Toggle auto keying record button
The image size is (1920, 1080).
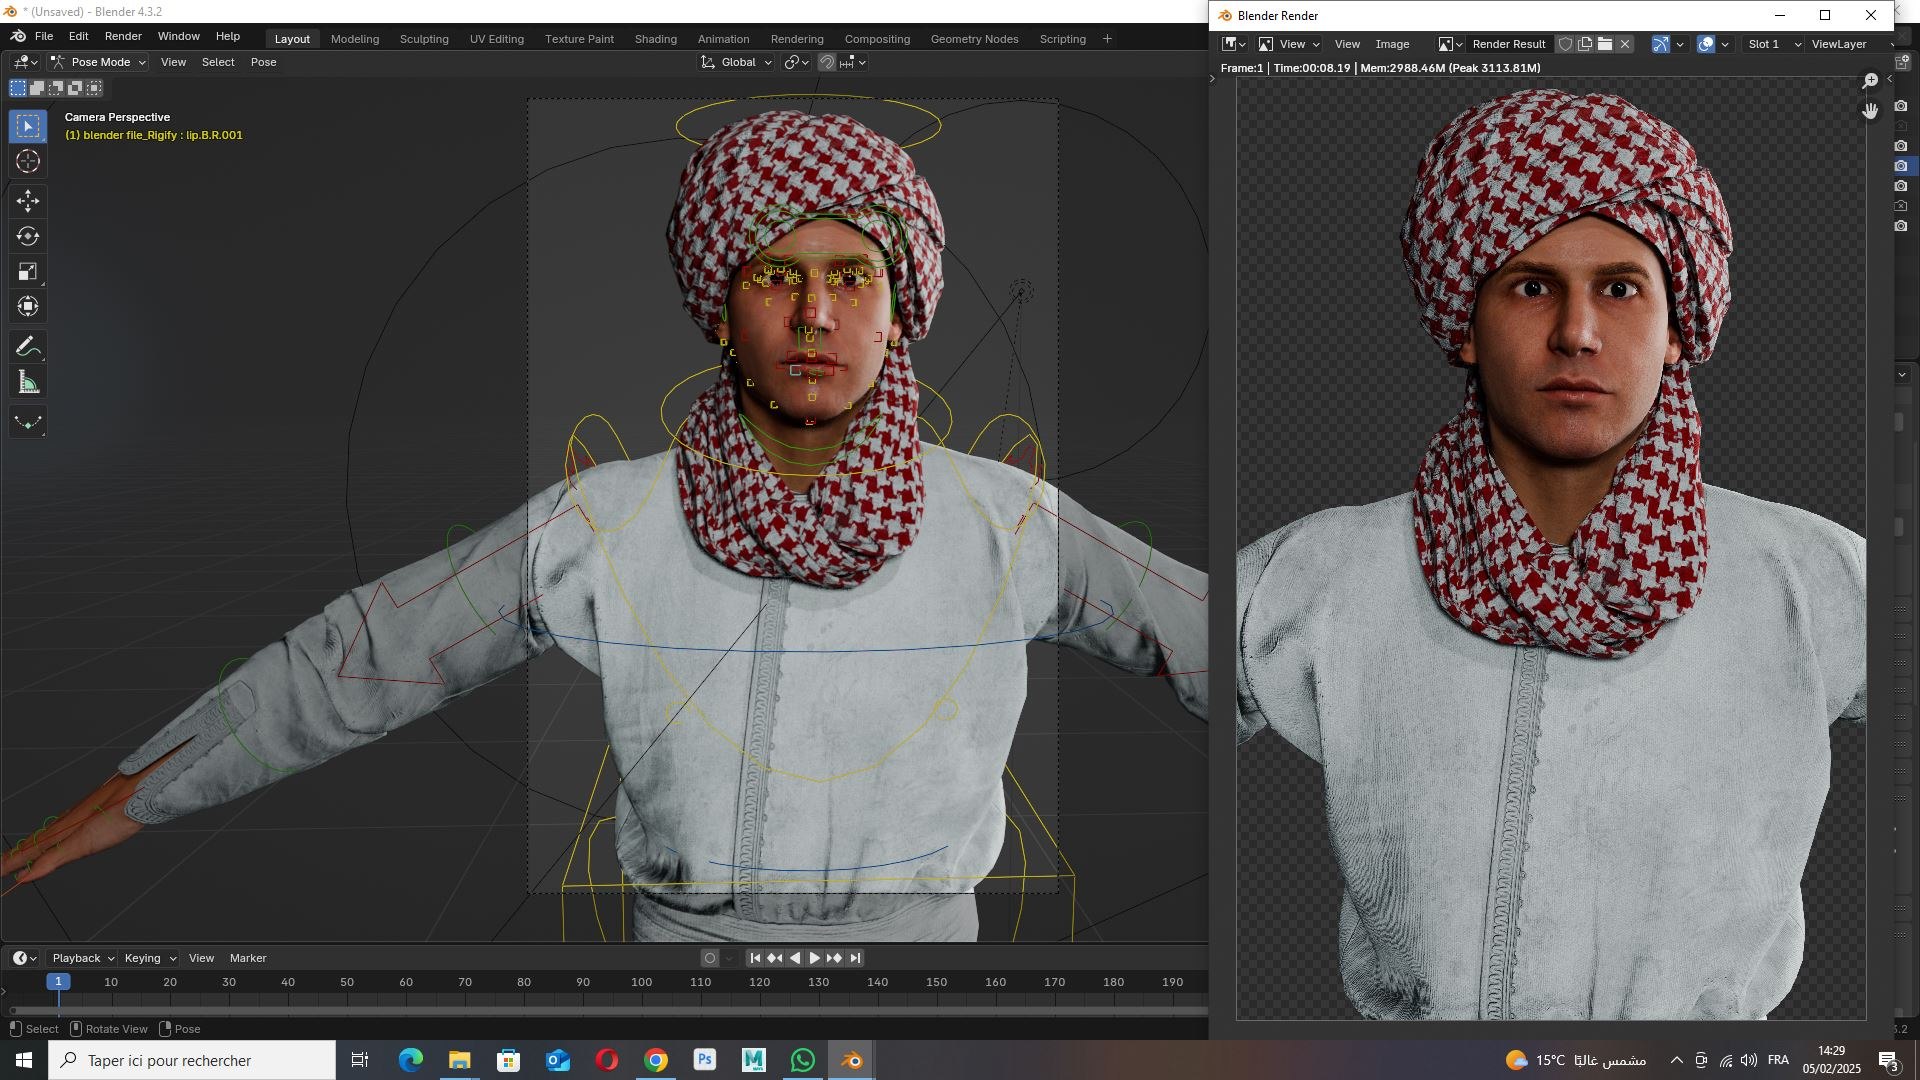click(710, 958)
